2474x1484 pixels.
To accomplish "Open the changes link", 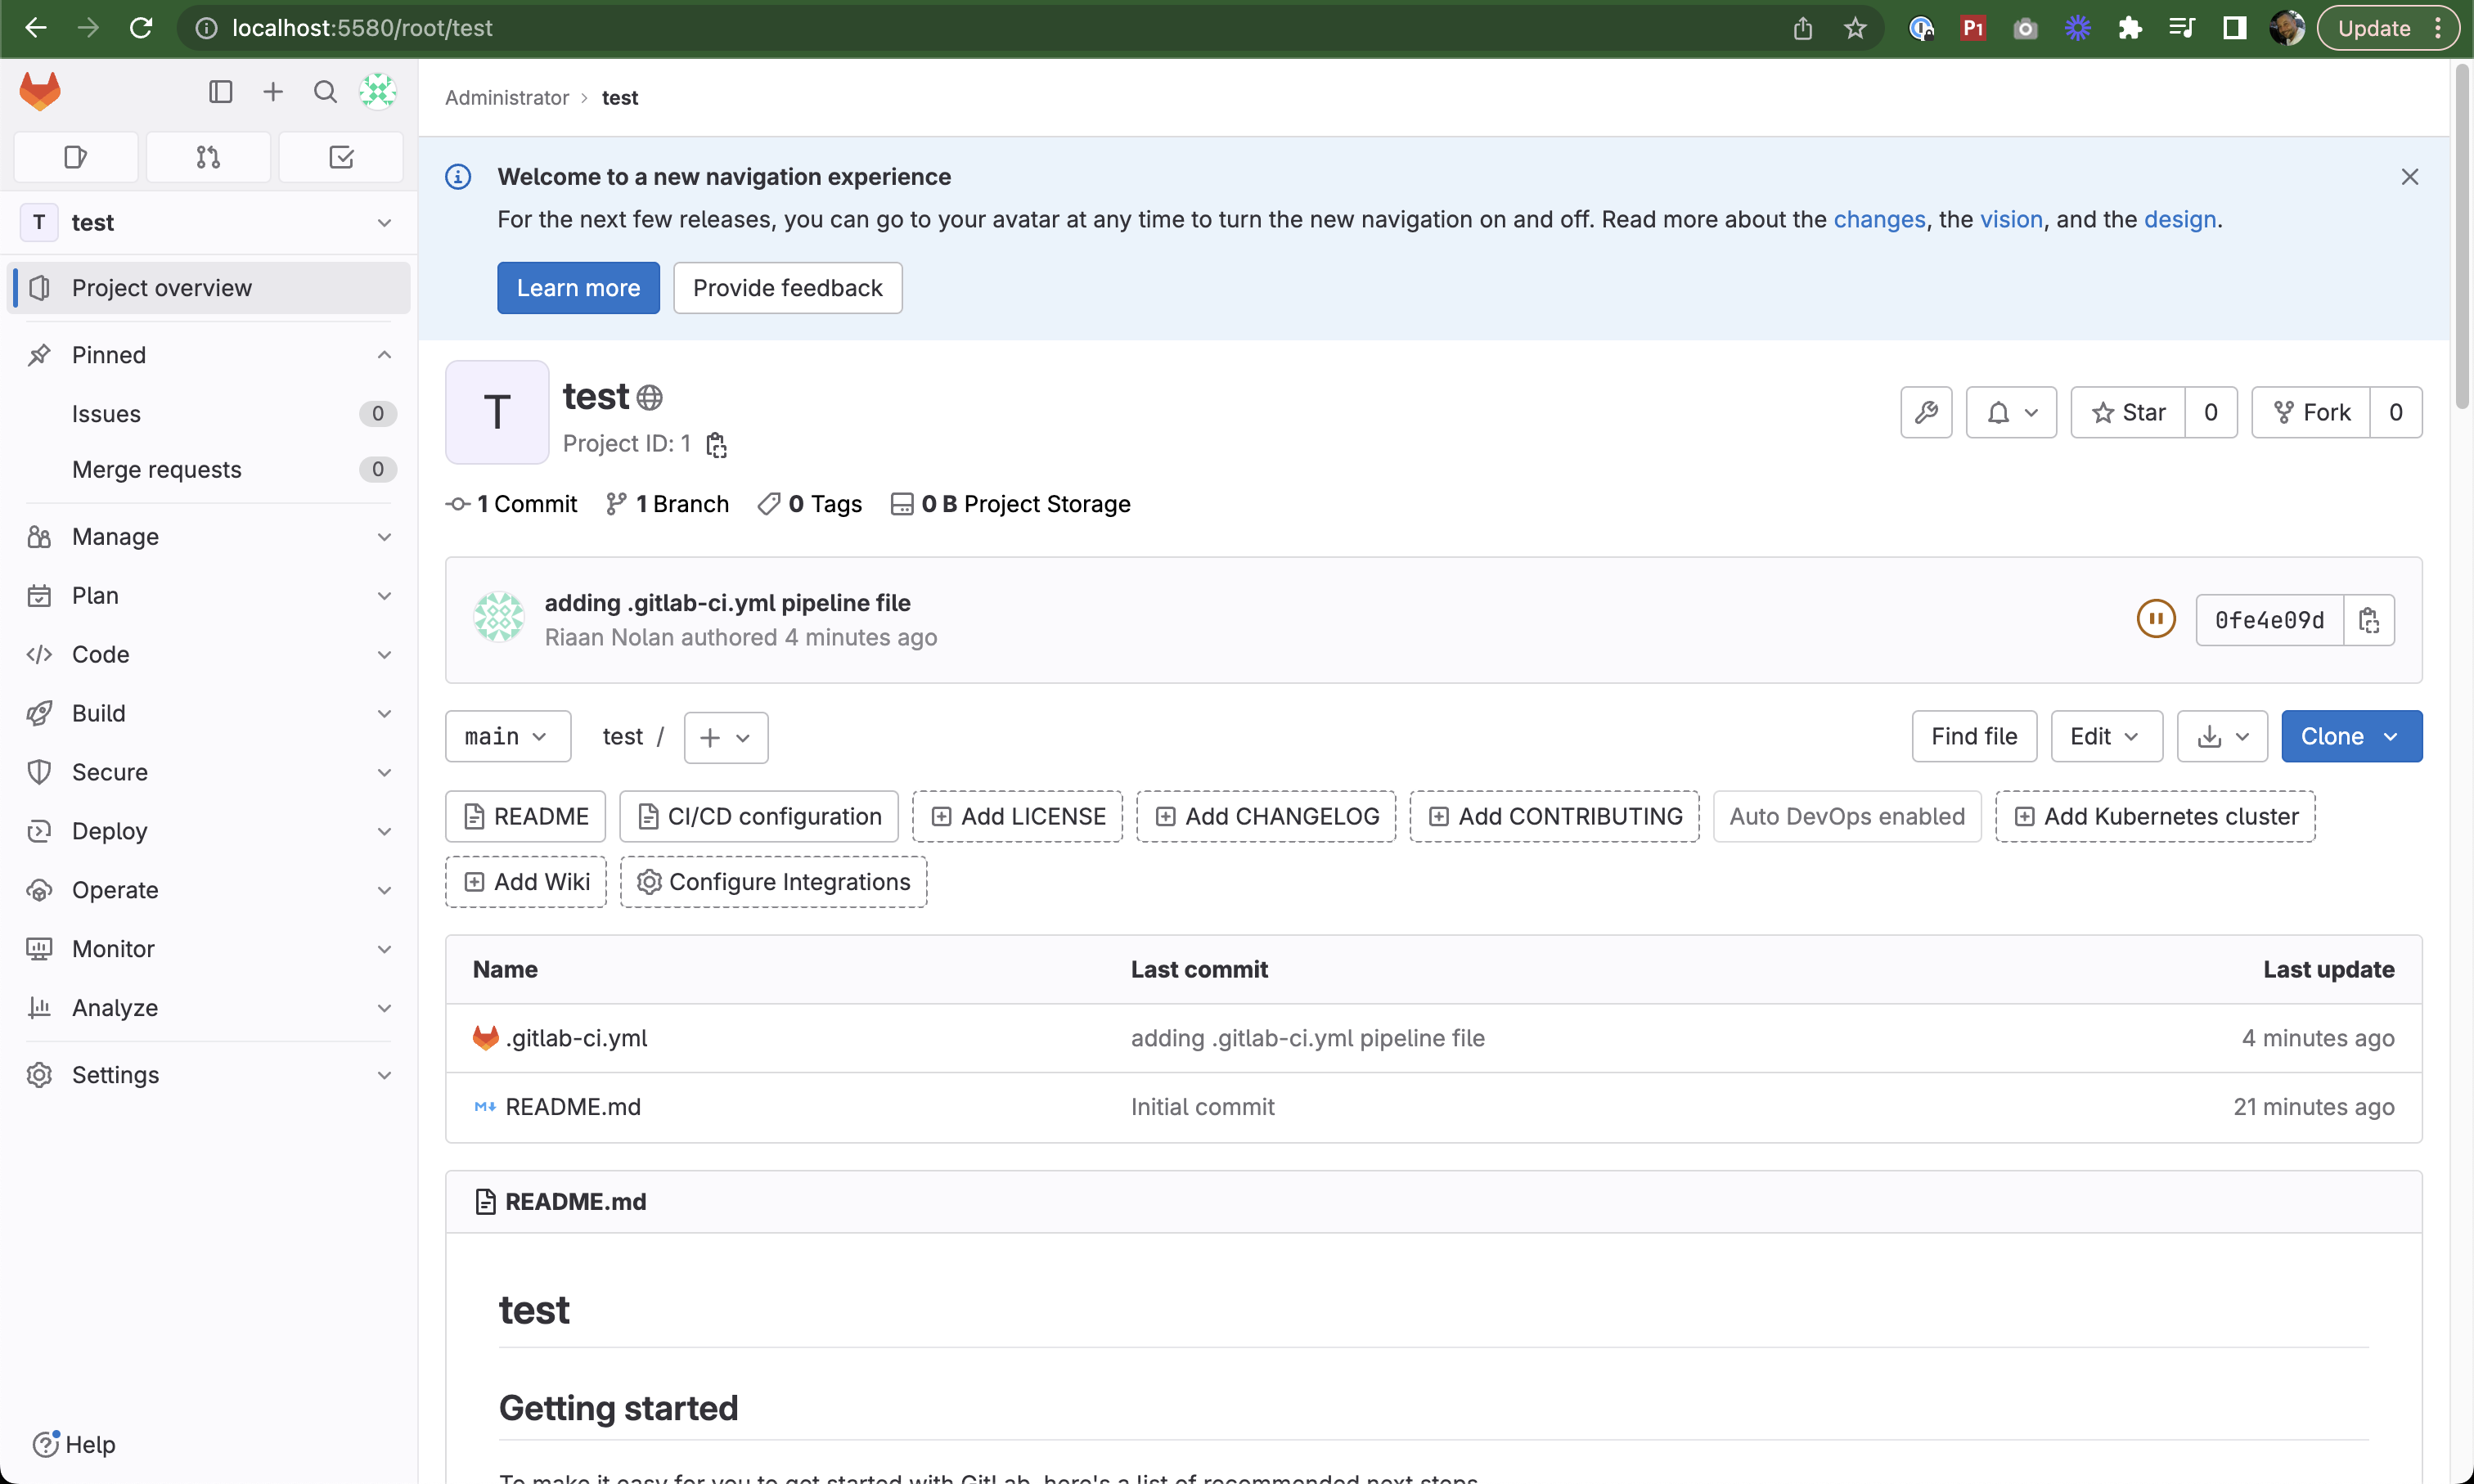I will pos(1879,219).
